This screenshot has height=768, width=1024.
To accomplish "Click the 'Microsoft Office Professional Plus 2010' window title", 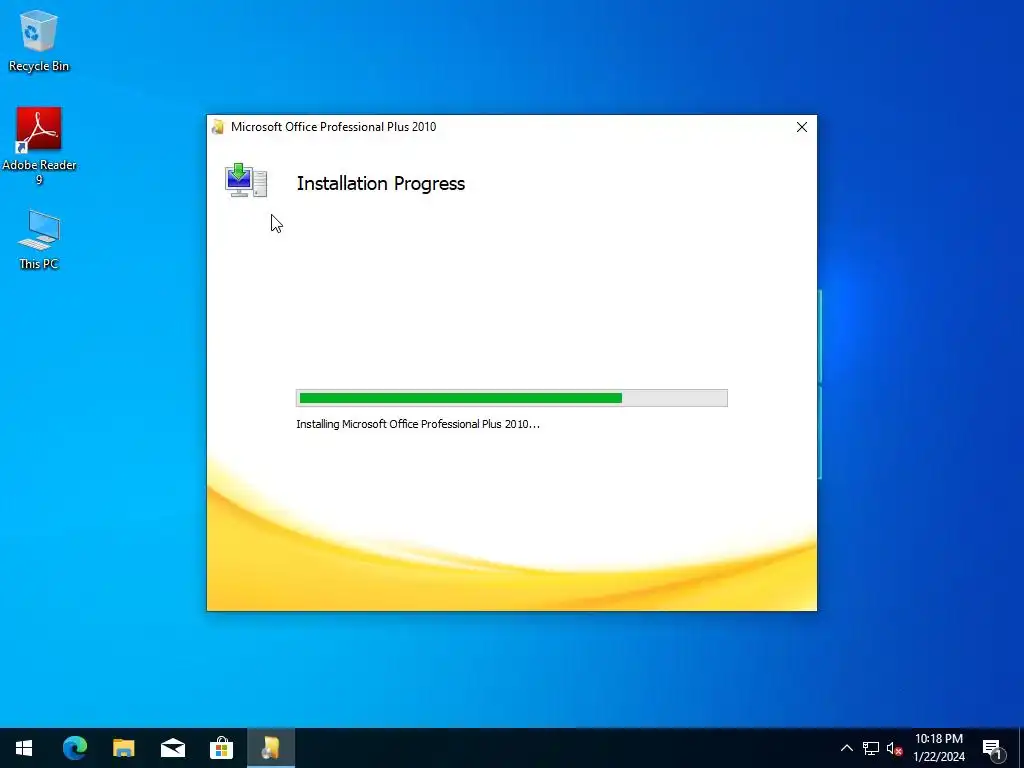I will (333, 127).
